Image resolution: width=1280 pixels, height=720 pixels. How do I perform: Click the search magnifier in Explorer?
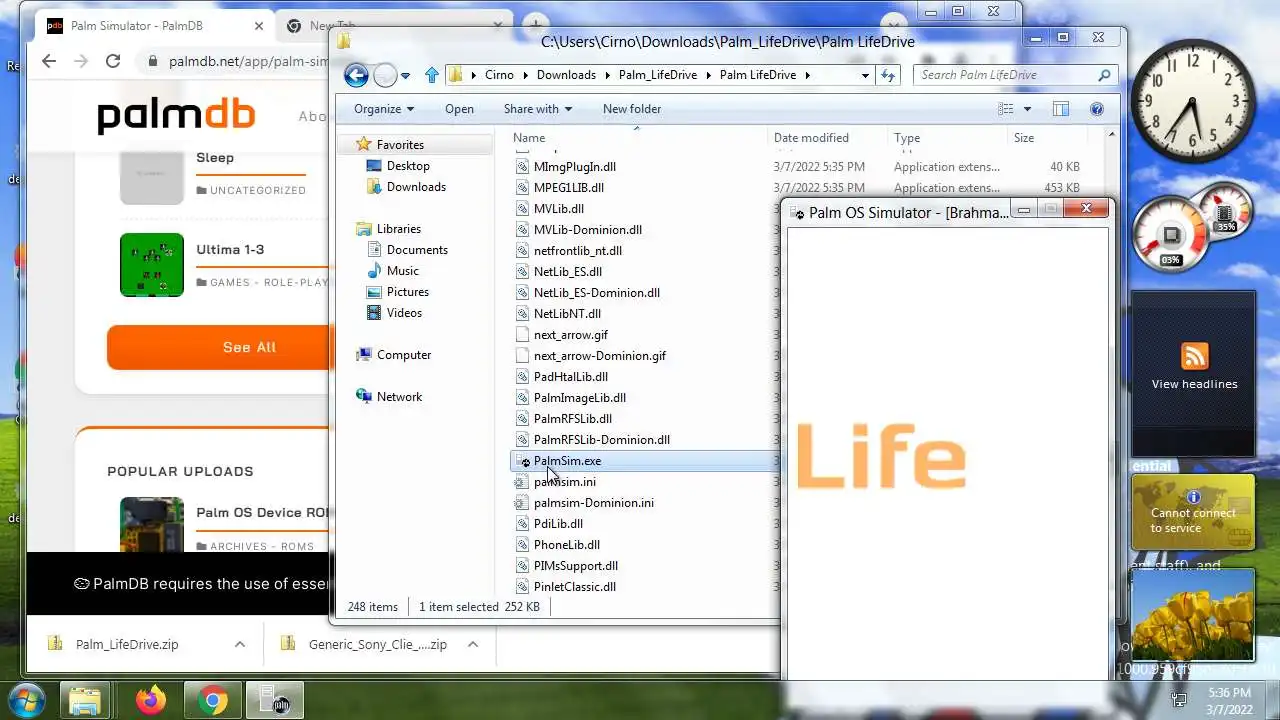(1104, 75)
